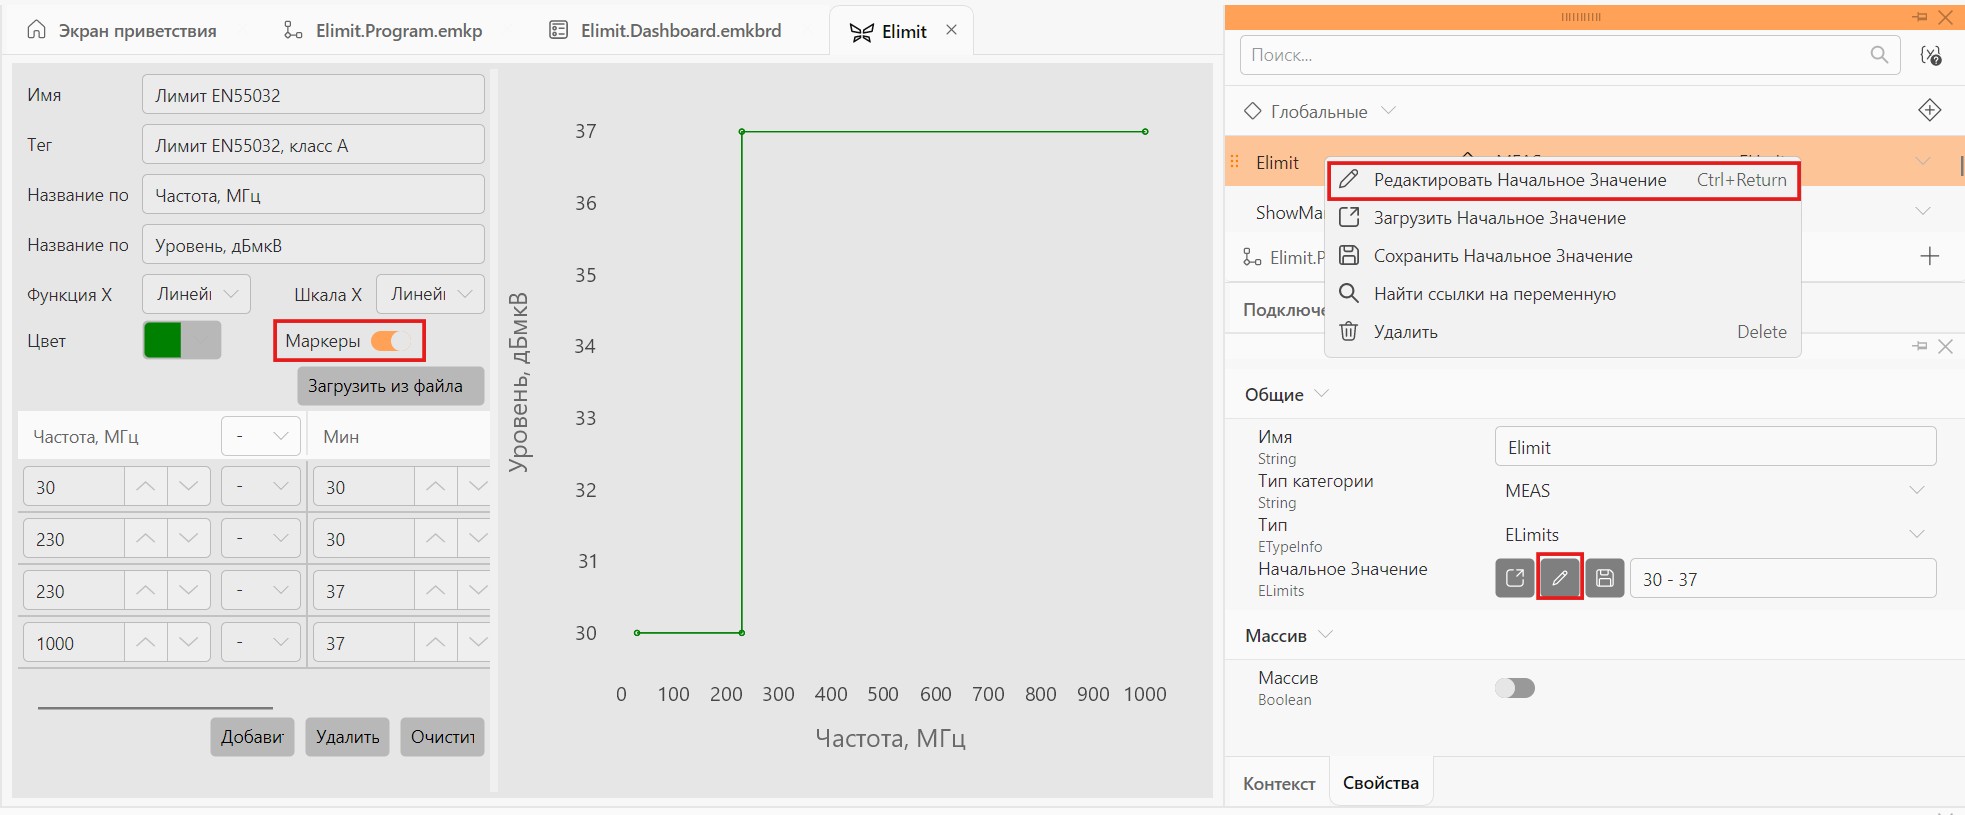Image resolution: width=1965 pixels, height=815 pixels.
Task: Expand the ShowMa variable row chevron
Action: click(1922, 211)
